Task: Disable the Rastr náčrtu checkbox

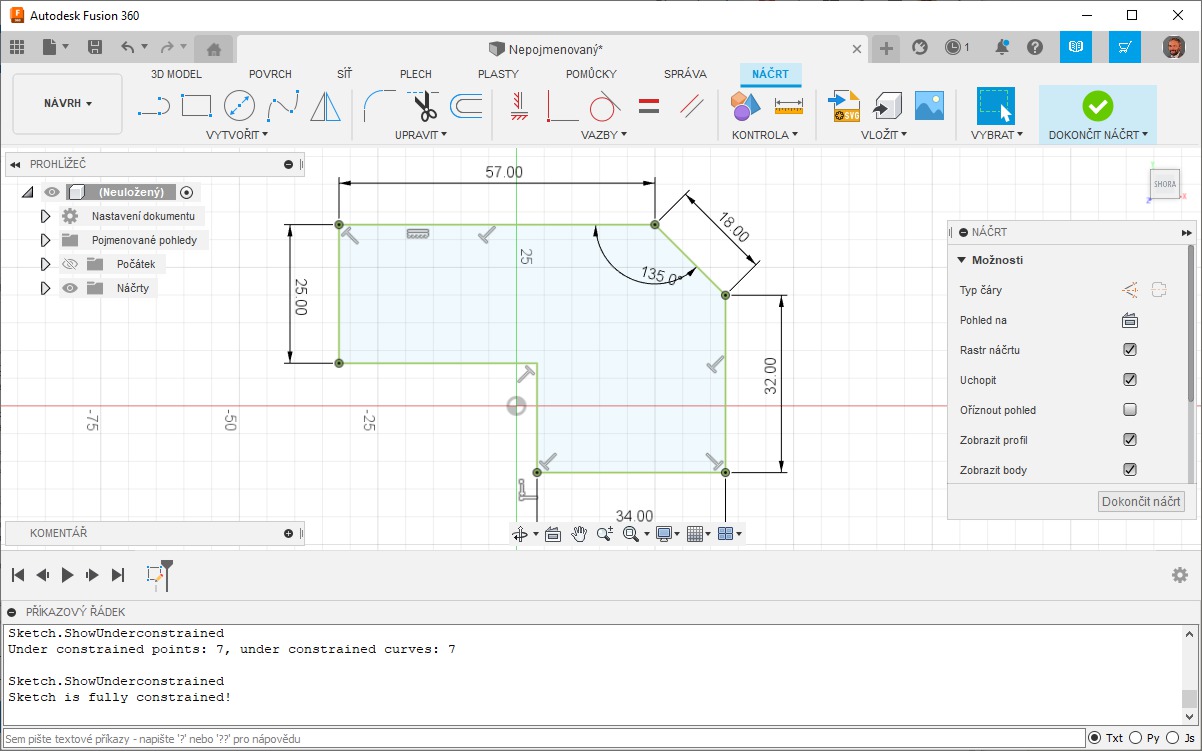Action: (x=1130, y=350)
